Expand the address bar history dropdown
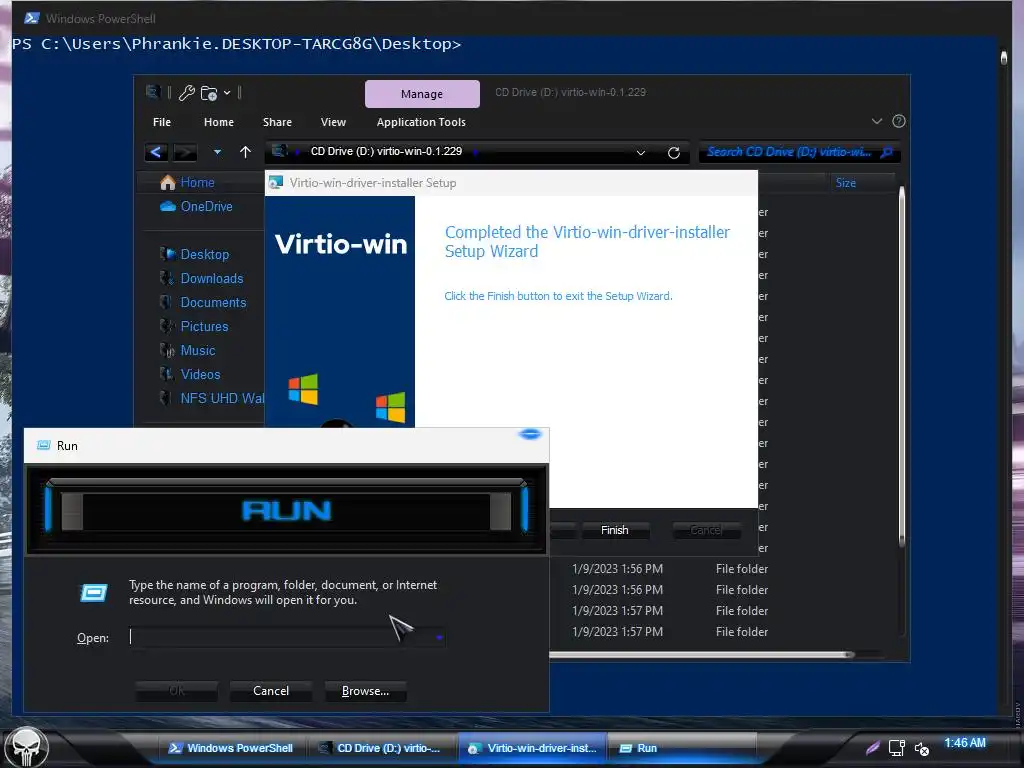 click(x=641, y=153)
